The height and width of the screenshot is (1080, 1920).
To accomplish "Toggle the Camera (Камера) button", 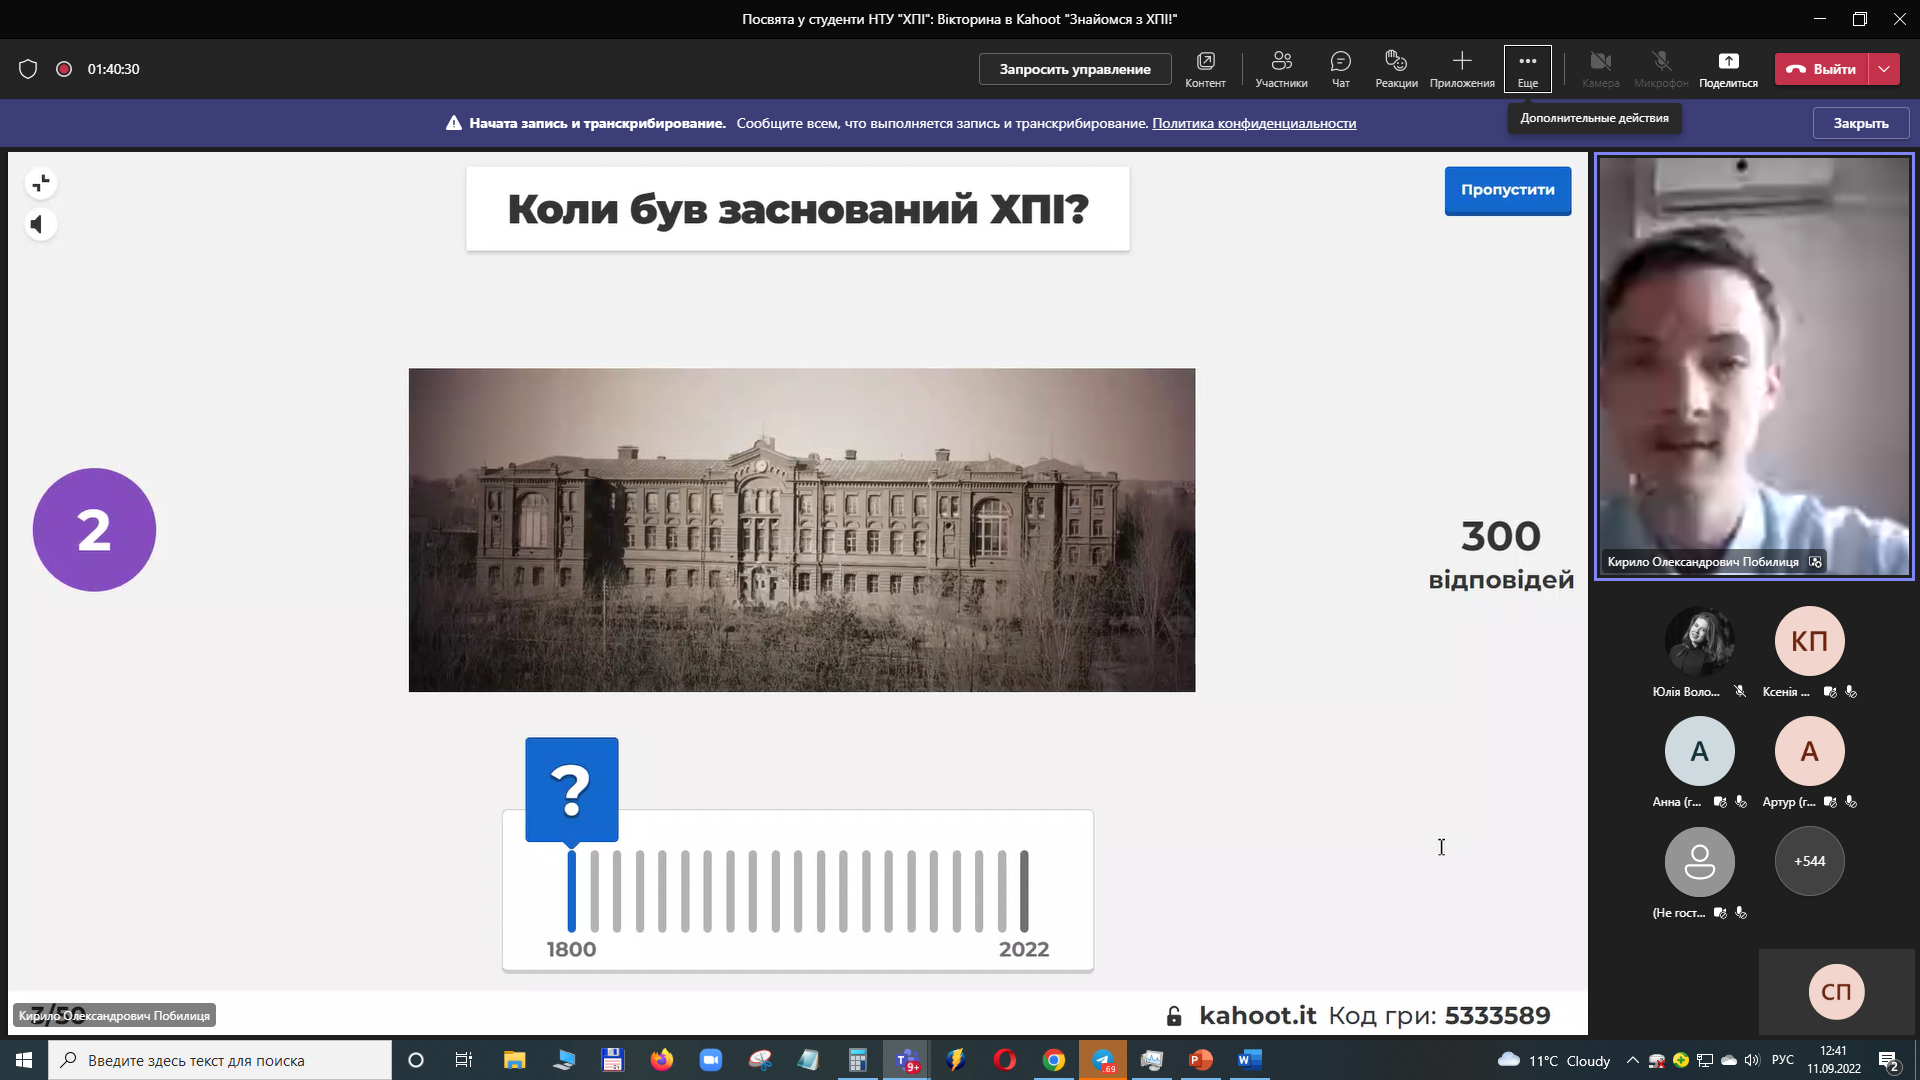I will [1600, 69].
